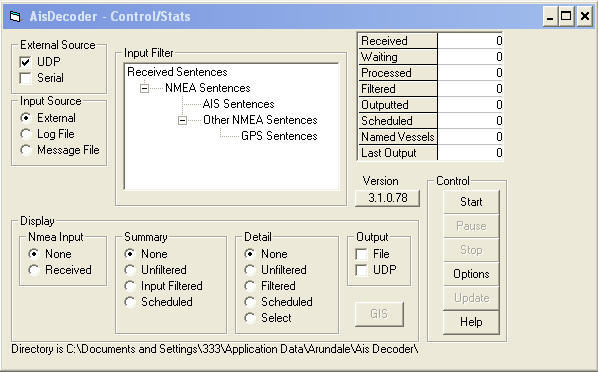Click the Update button

click(471, 298)
